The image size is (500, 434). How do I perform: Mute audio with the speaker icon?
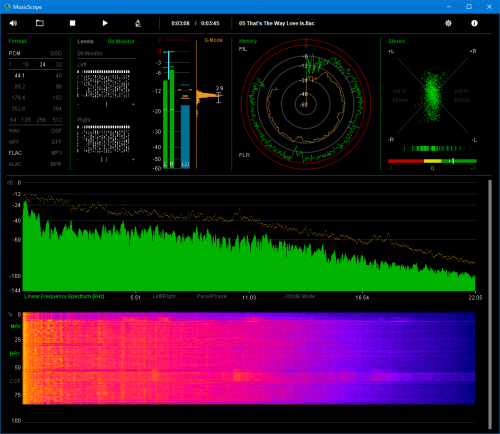click(x=13, y=23)
